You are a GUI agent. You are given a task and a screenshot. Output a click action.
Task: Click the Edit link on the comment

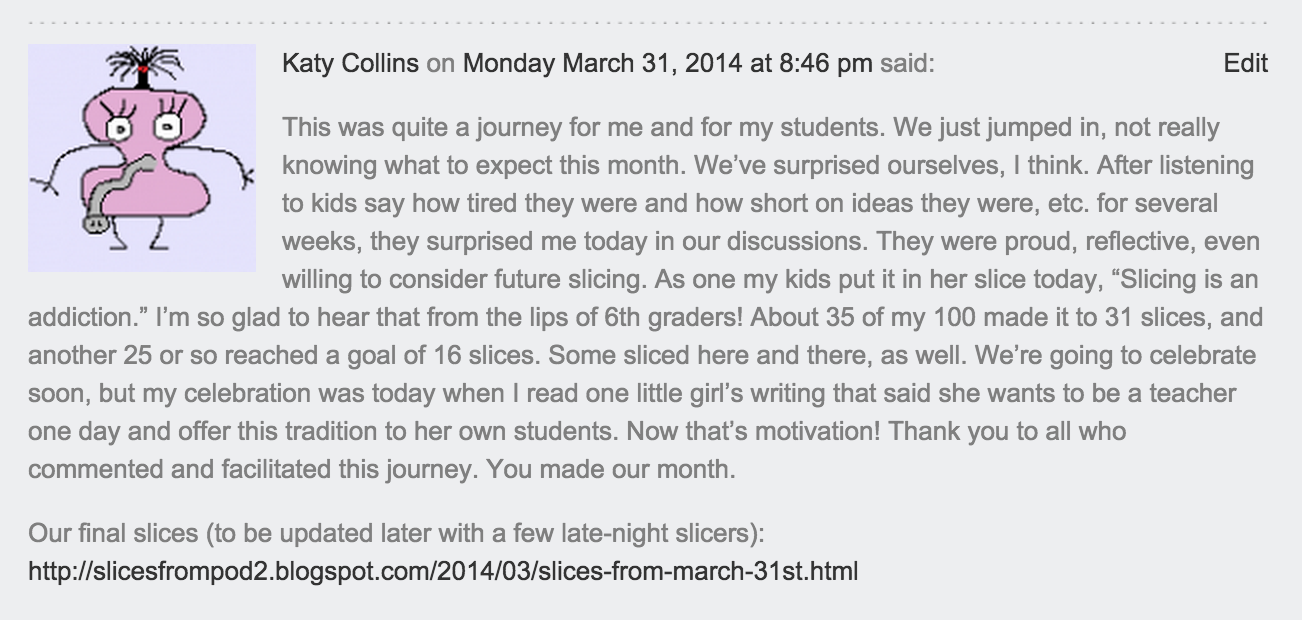[1245, 64]
